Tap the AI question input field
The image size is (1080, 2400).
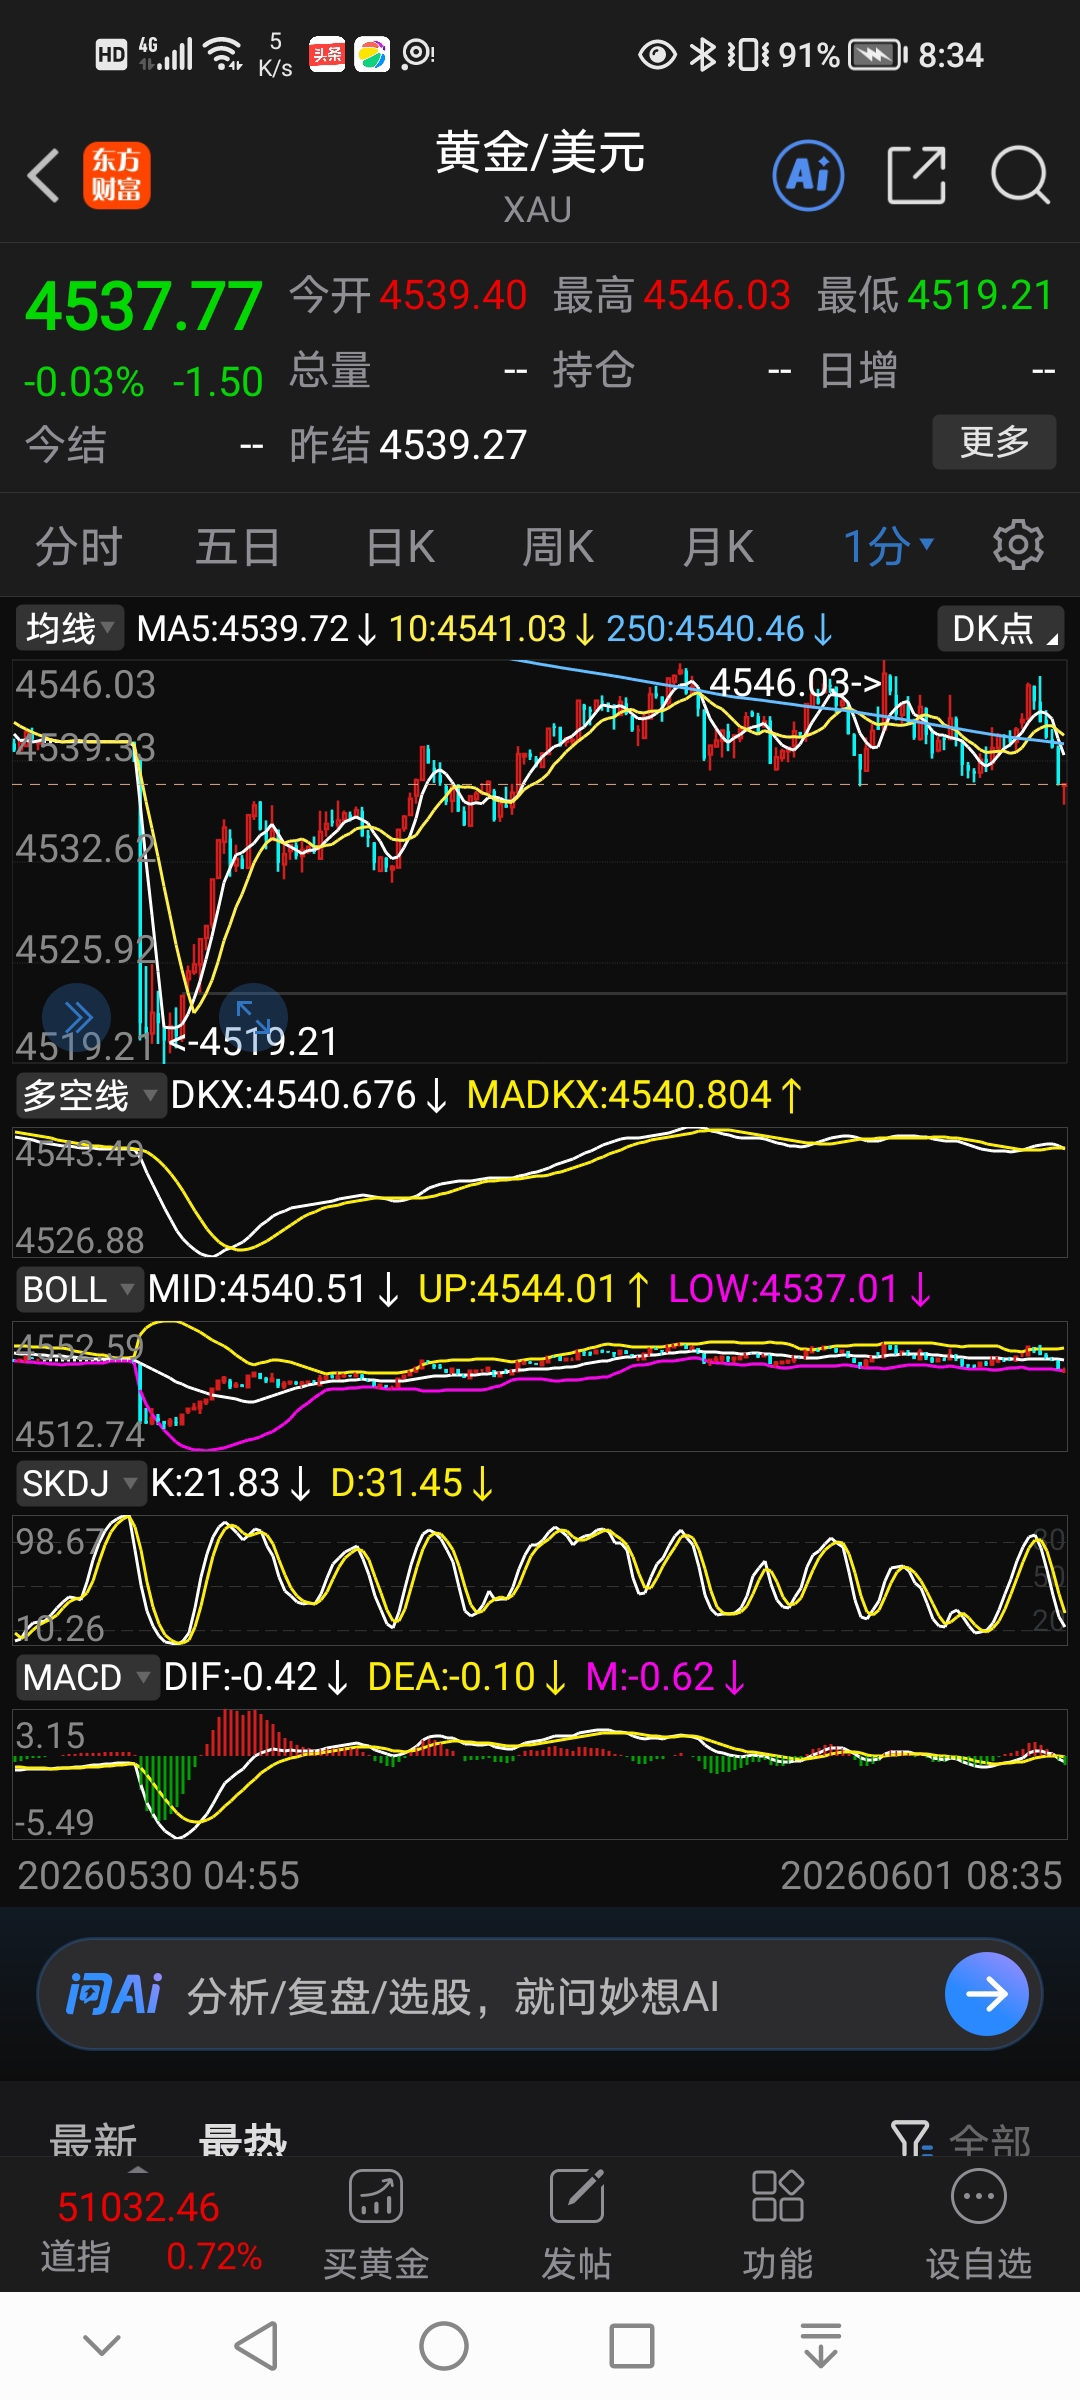pyautogui.click(x=540, y=1994)
